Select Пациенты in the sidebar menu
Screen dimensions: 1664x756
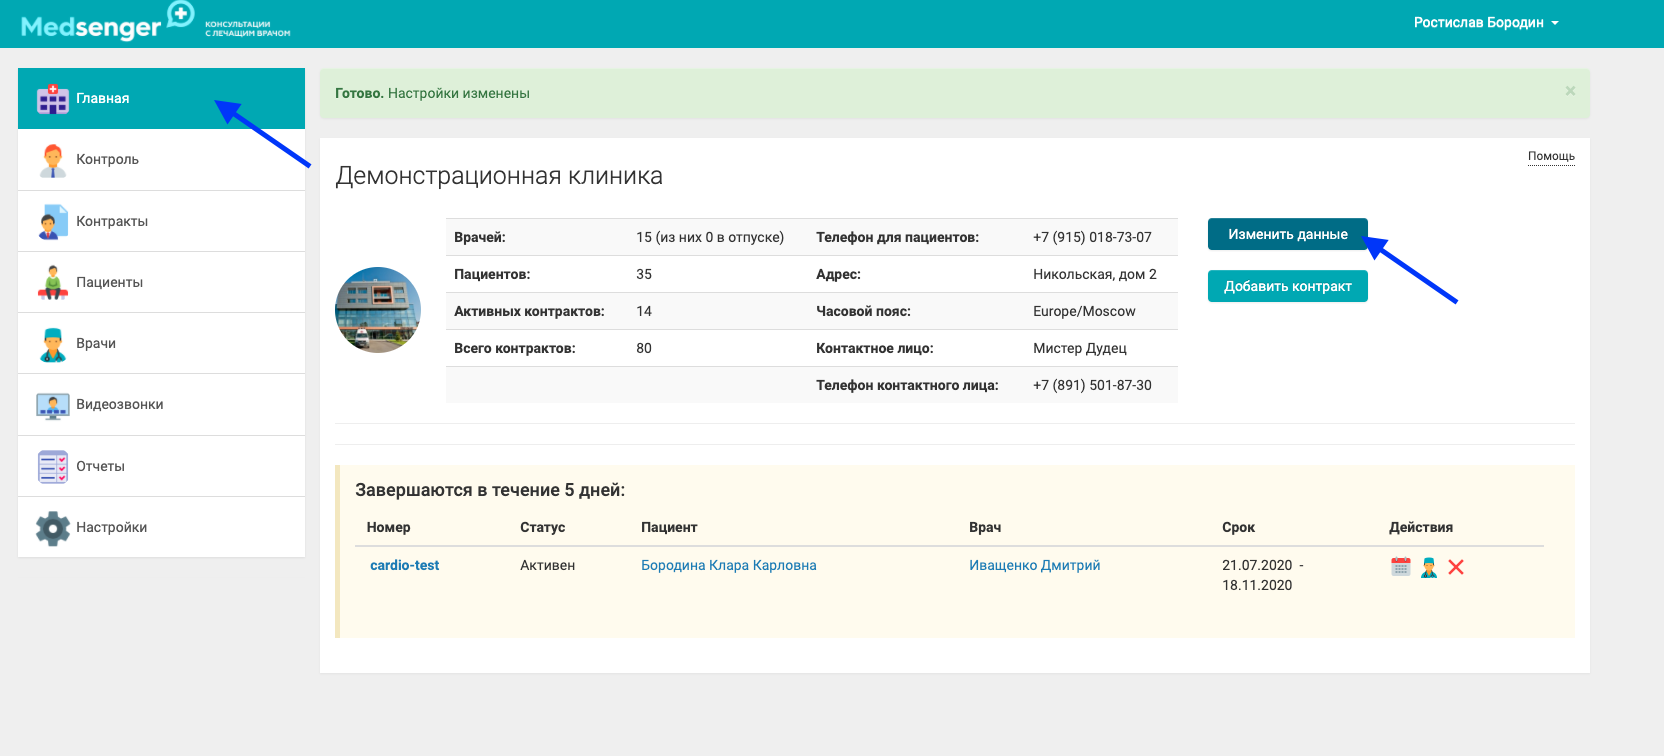(109, 282)
